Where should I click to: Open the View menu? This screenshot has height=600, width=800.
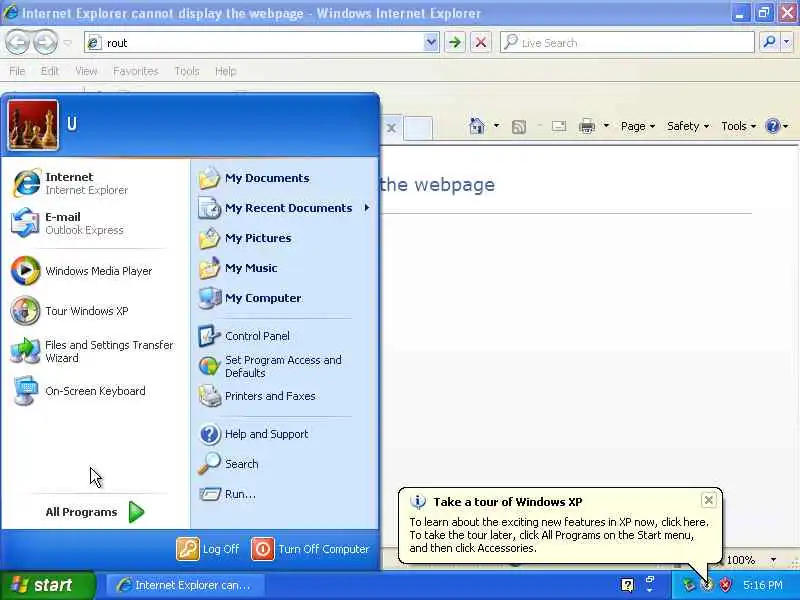coord(86,71)
